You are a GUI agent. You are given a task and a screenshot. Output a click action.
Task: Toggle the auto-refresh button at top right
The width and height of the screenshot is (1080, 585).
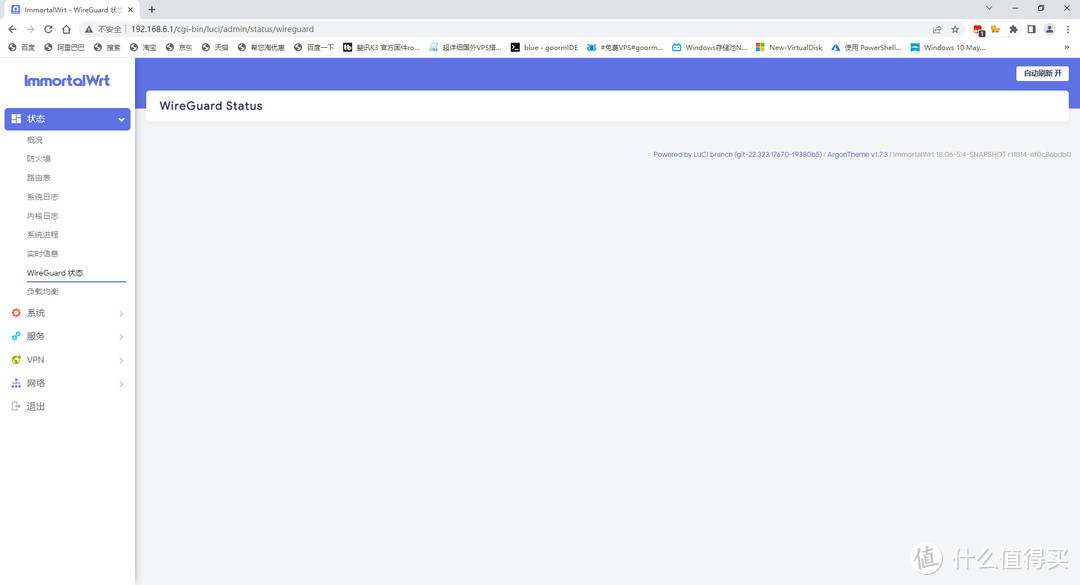point(1042,73)
